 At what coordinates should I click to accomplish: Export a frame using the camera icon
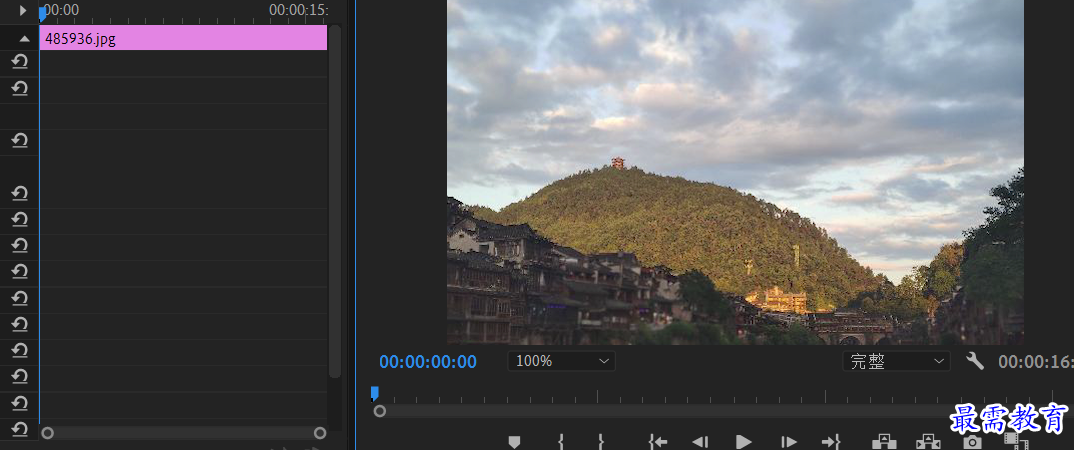click(x=972, y=442)
